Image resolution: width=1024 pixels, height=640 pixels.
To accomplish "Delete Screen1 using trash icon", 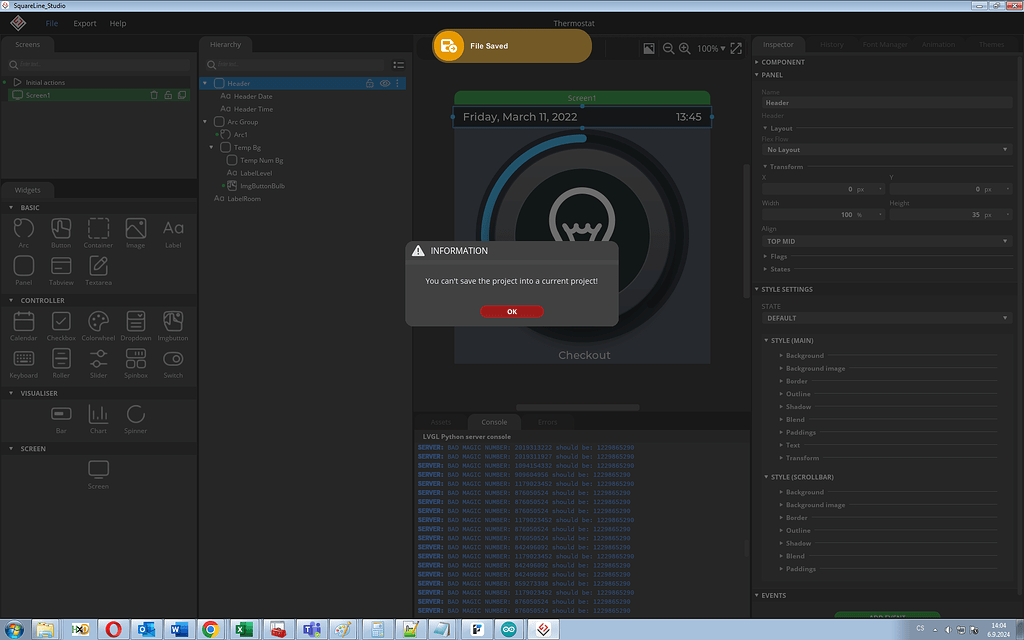I will coord(154,95).
